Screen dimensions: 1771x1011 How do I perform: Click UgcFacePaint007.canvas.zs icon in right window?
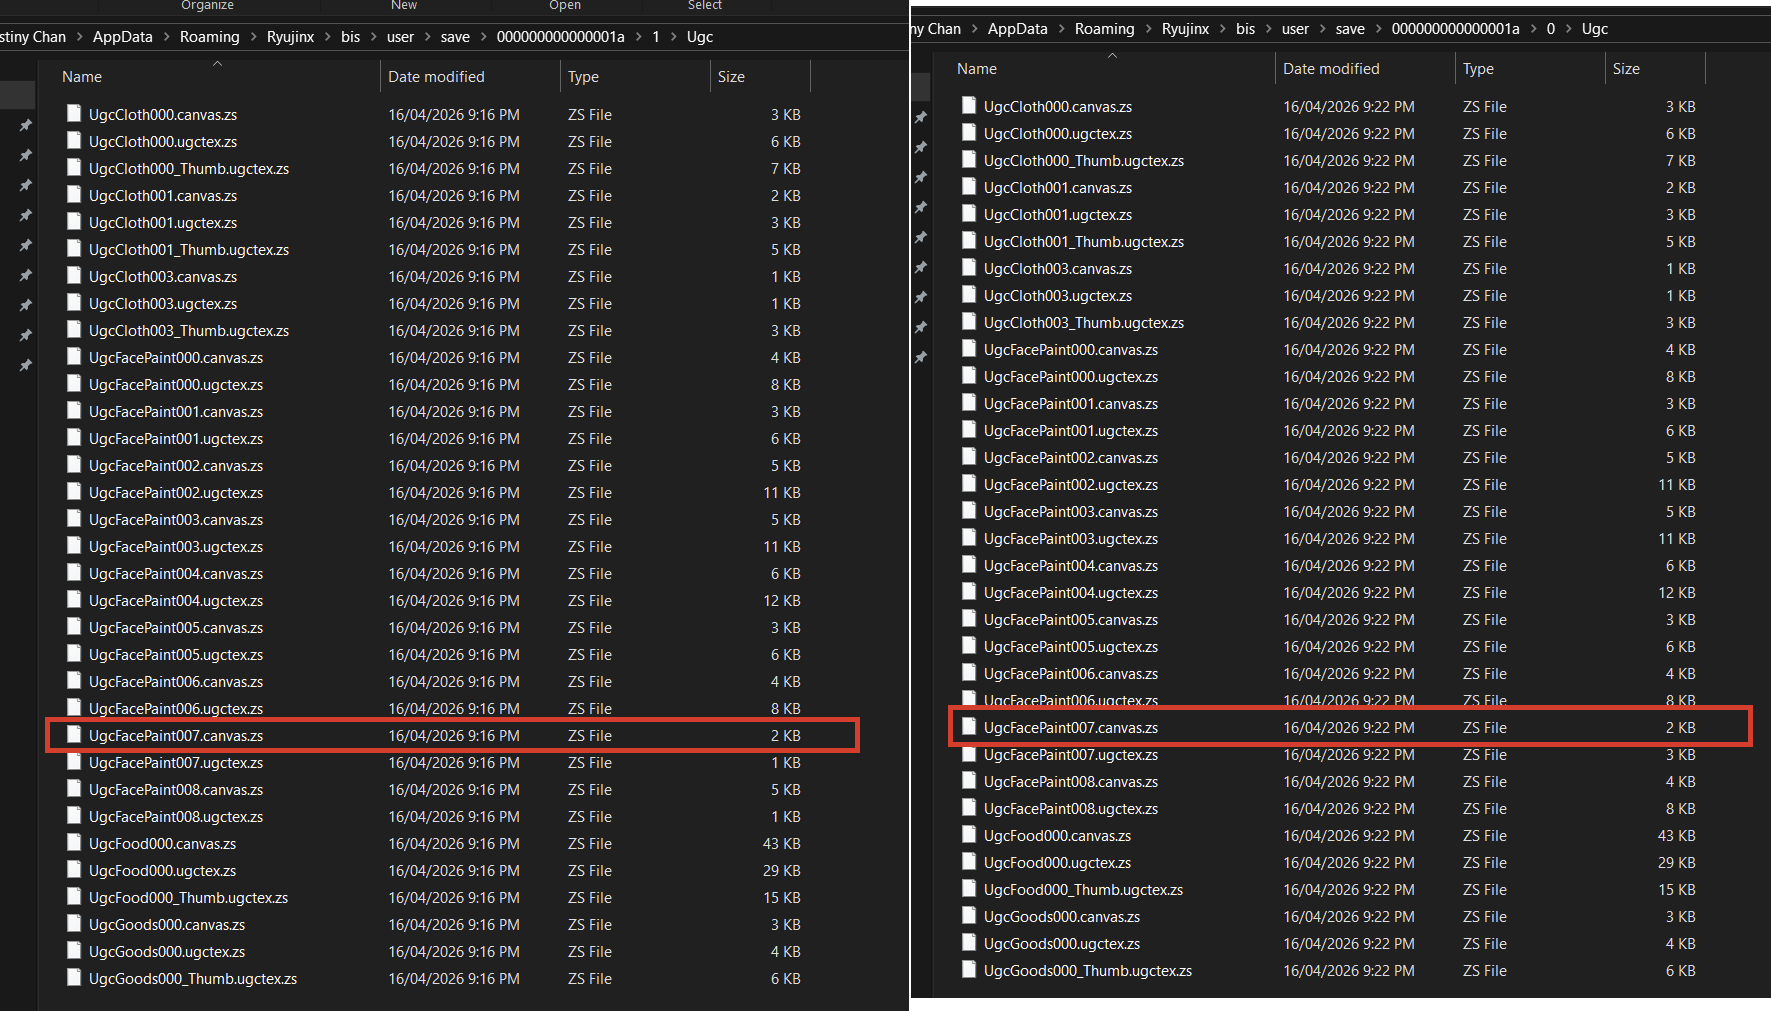tap(969, 726)
